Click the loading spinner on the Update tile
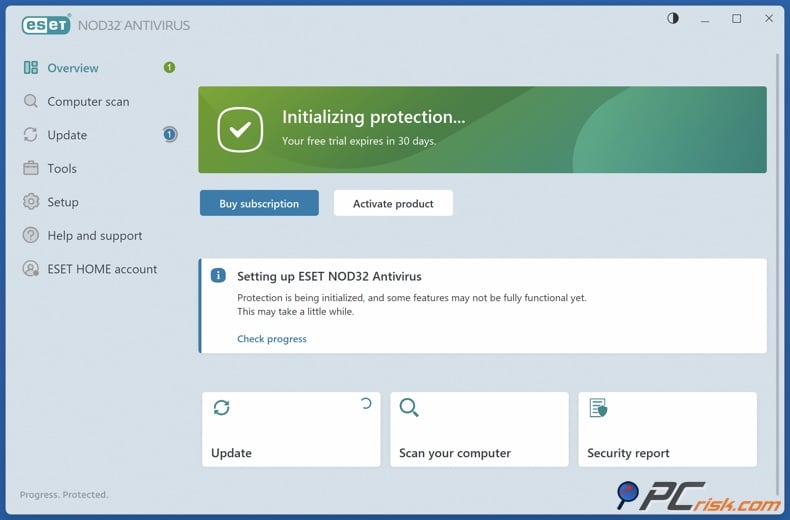The image size is (790, 520). [x=366, y=403]
